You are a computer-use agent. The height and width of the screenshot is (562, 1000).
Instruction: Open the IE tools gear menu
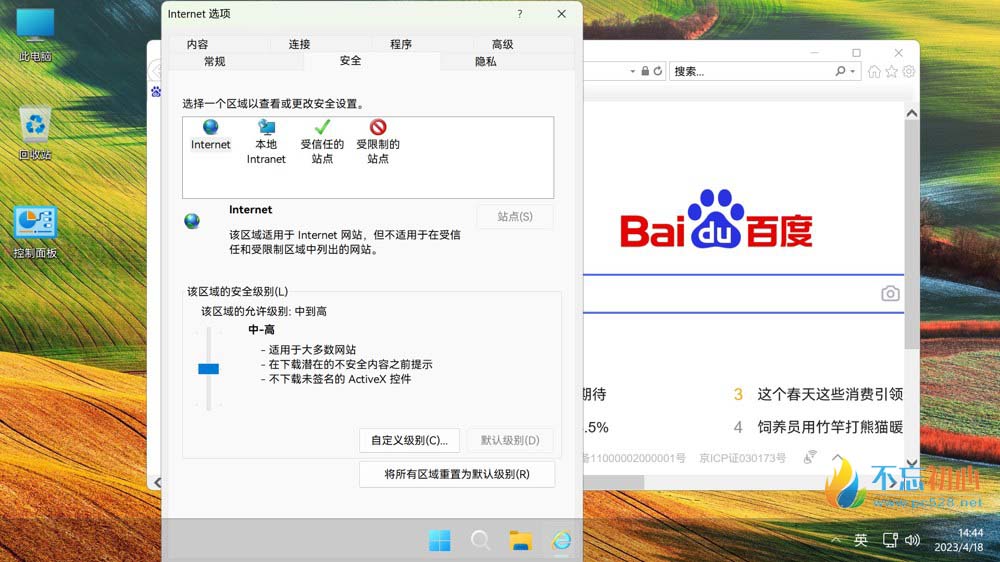[908, 72]
